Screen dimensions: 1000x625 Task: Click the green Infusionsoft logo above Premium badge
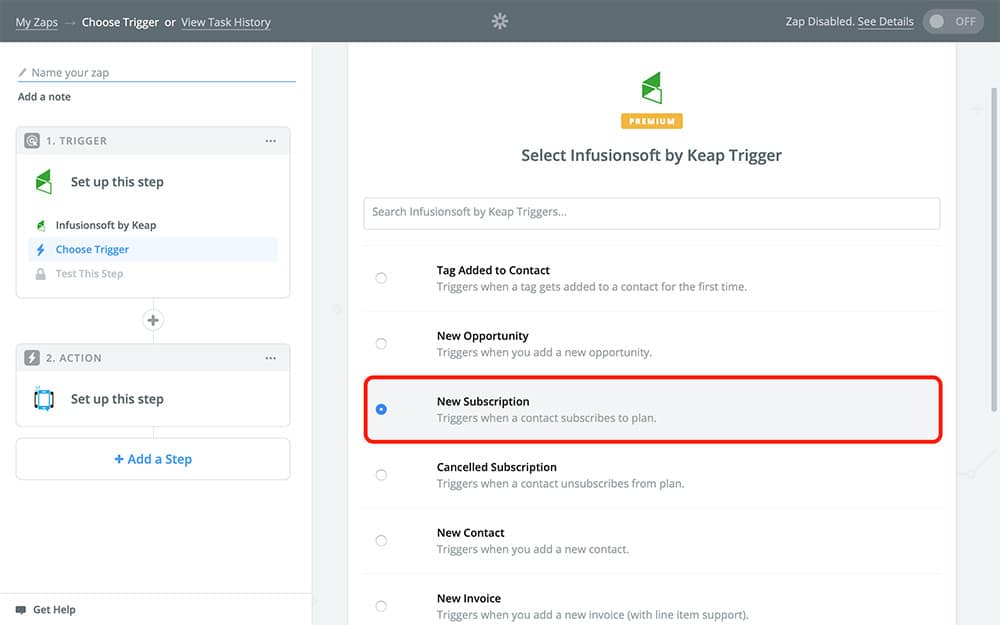pos(651,88)
